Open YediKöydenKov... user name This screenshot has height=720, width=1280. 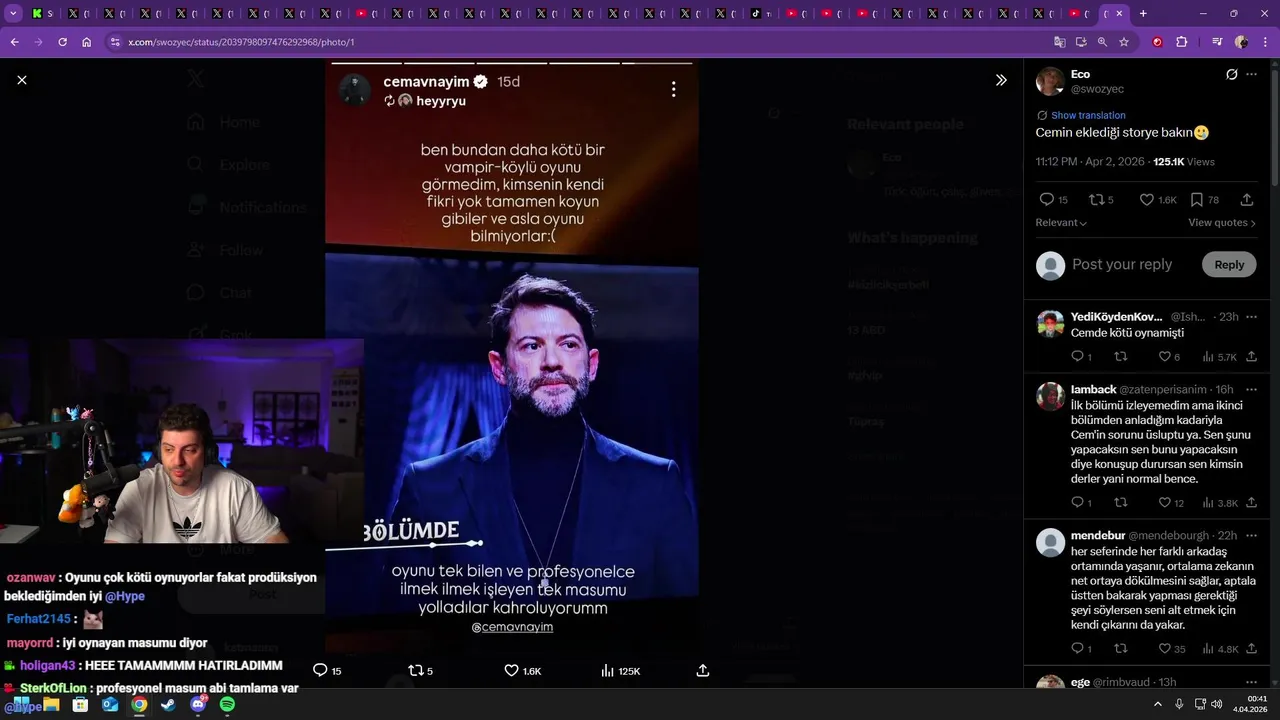[x=1116, y=317]
